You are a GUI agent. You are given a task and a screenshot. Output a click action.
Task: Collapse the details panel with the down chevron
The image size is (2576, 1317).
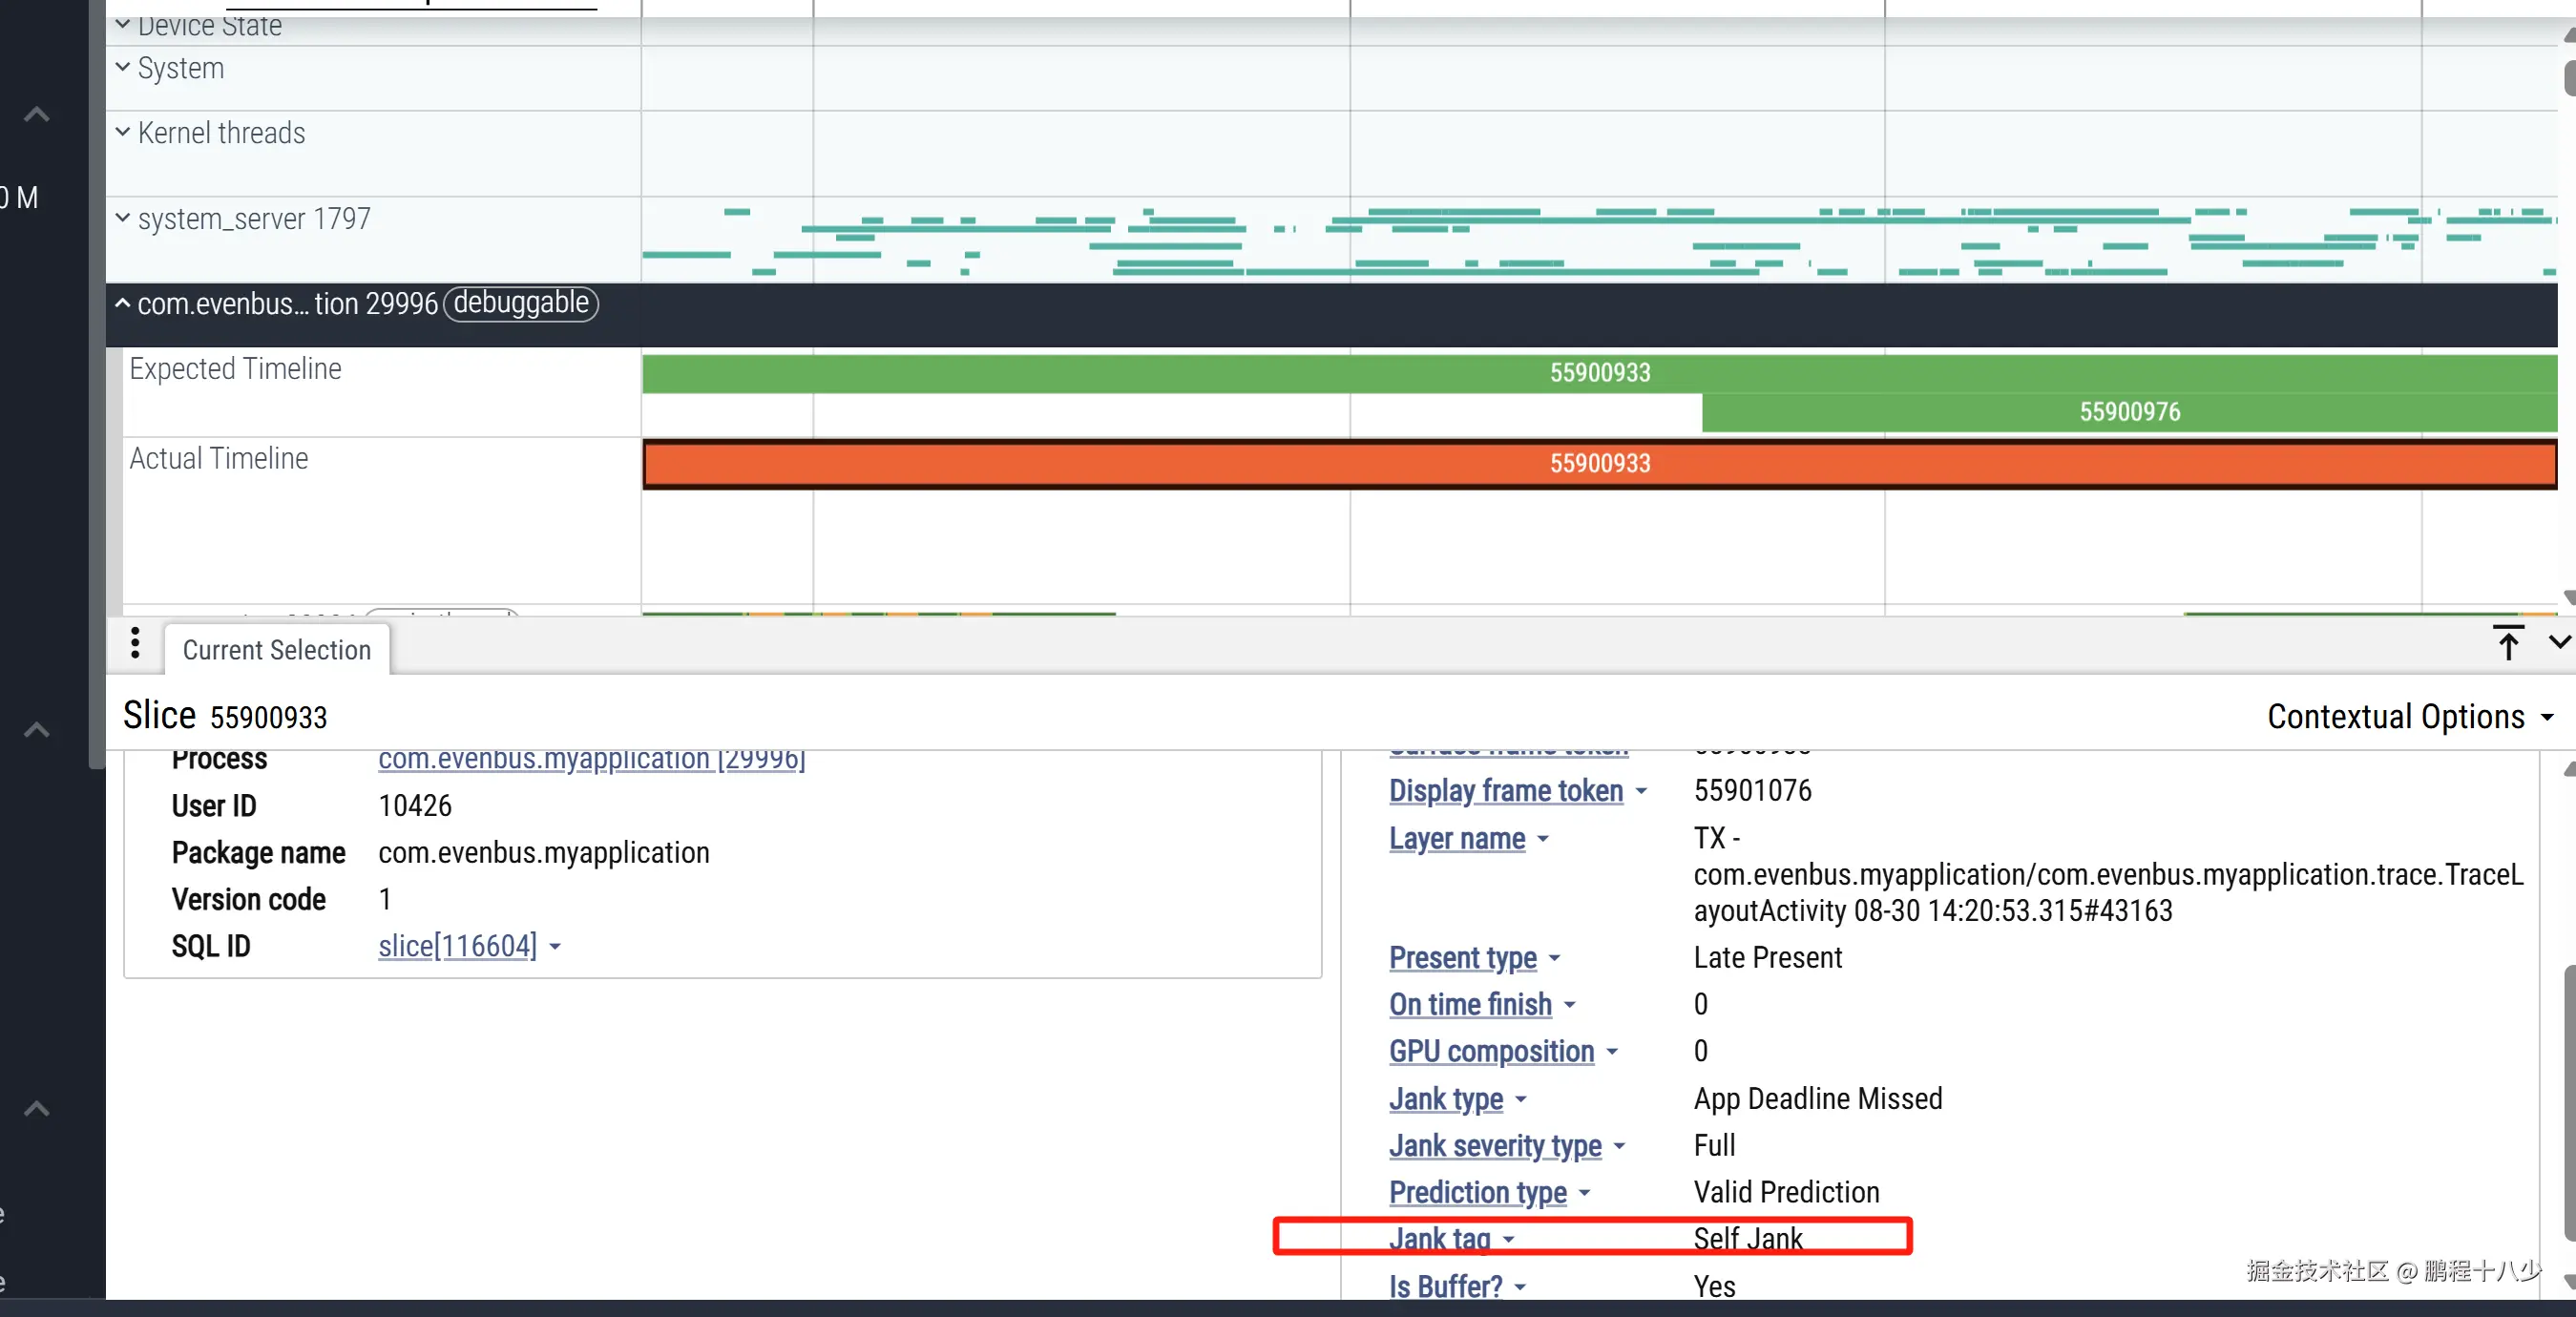tap(2559, 643)
